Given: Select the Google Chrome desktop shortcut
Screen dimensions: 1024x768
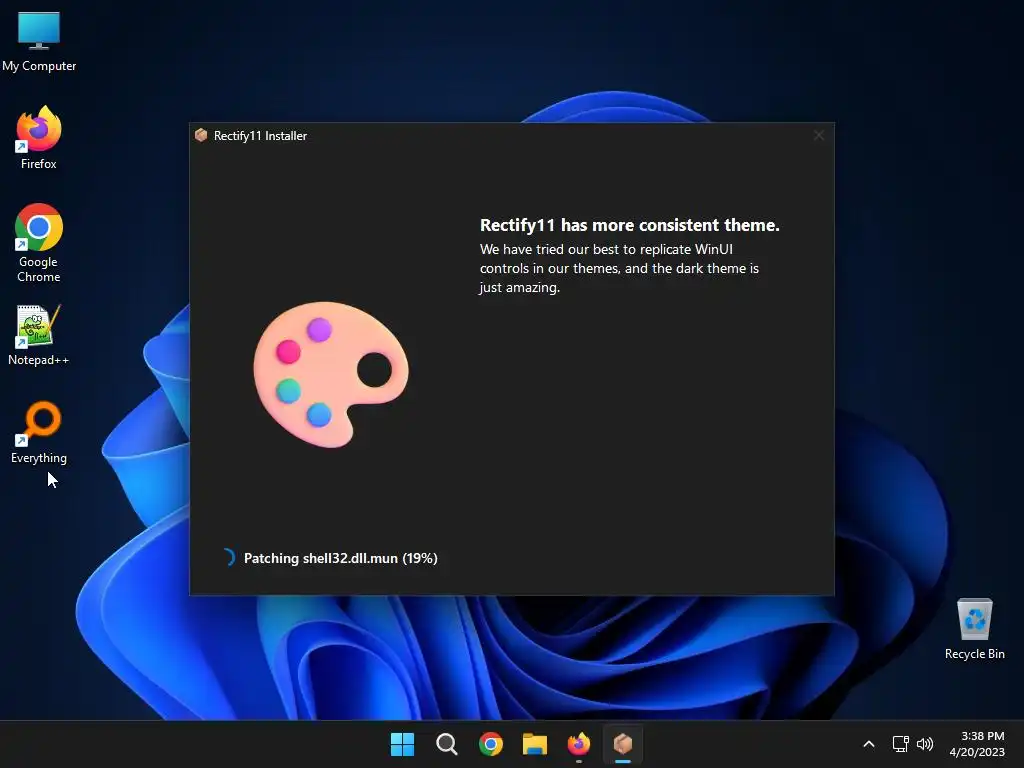Looking at the screenshot, I should (39, 243).
